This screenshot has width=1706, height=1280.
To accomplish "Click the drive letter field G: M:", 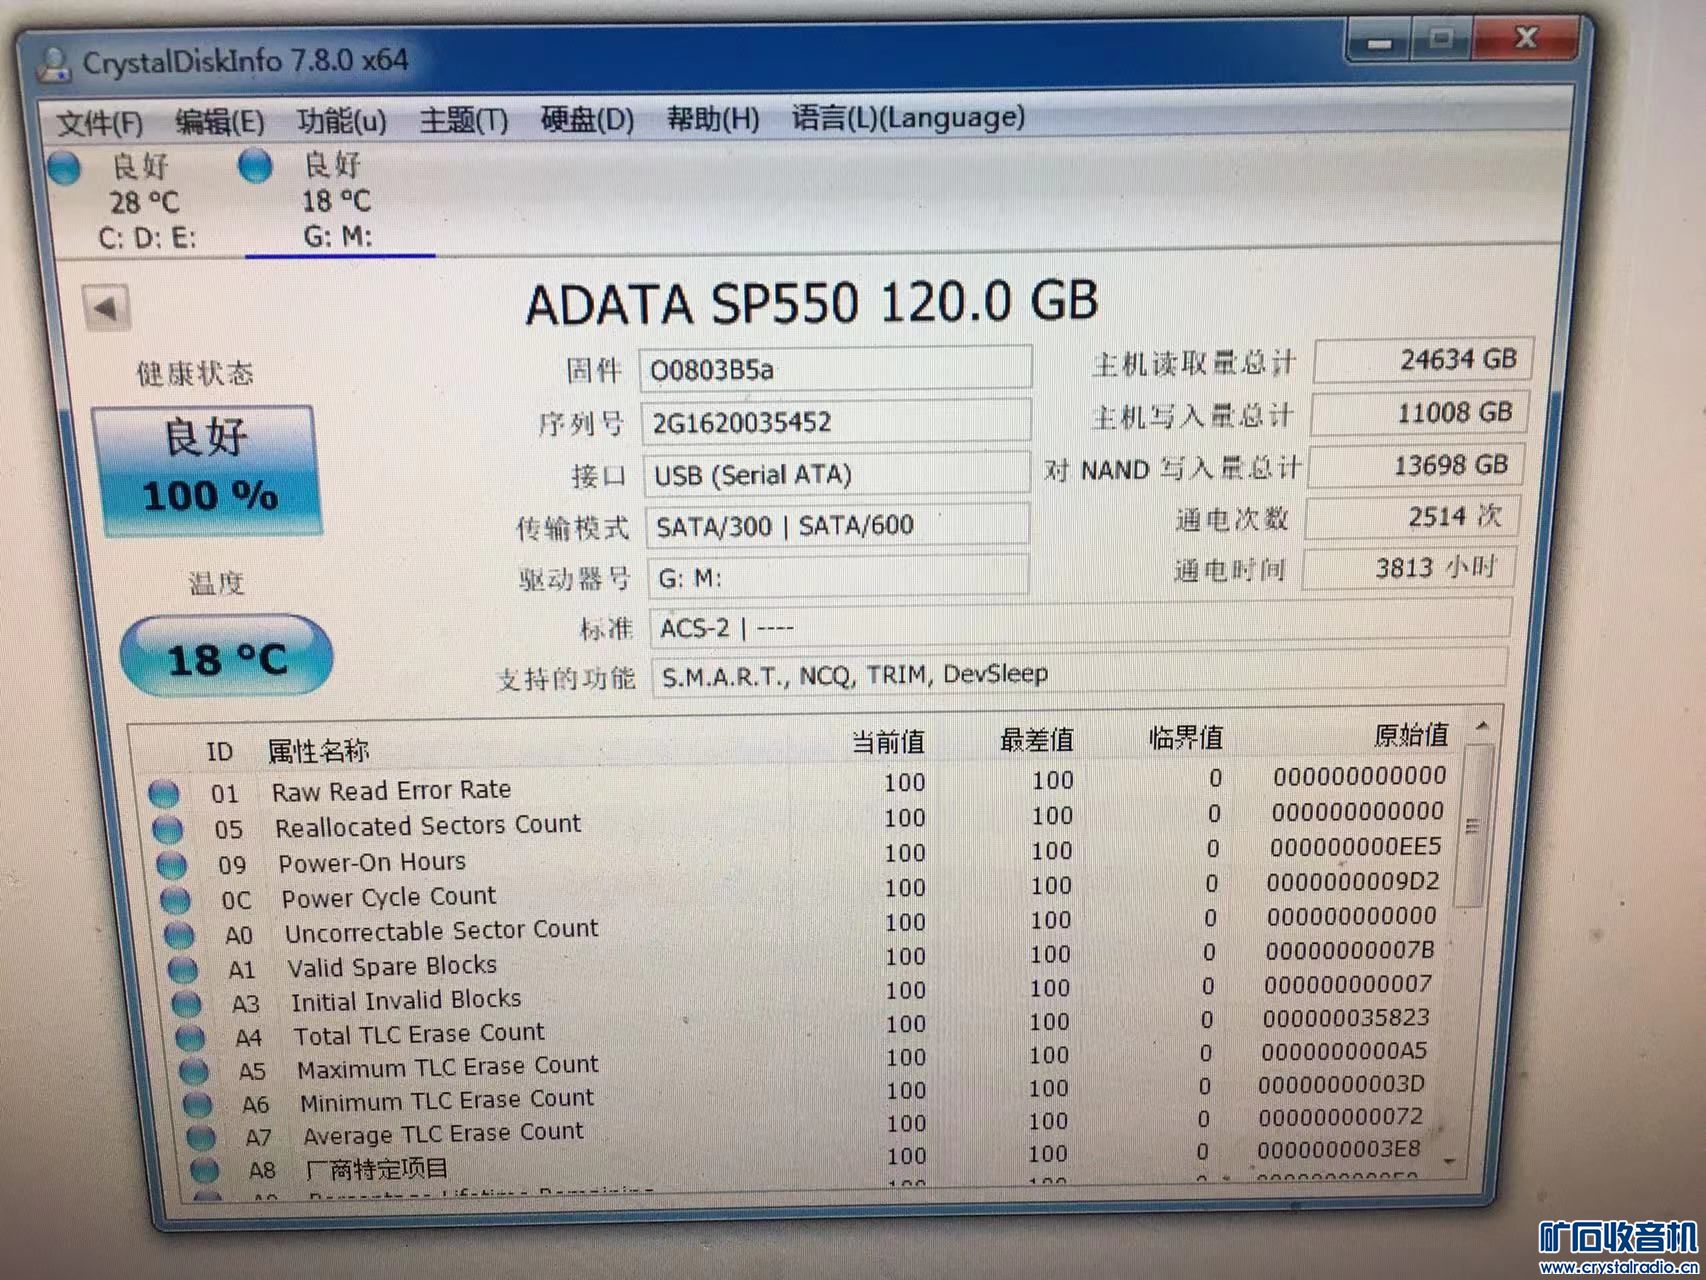I will point(838,577).
